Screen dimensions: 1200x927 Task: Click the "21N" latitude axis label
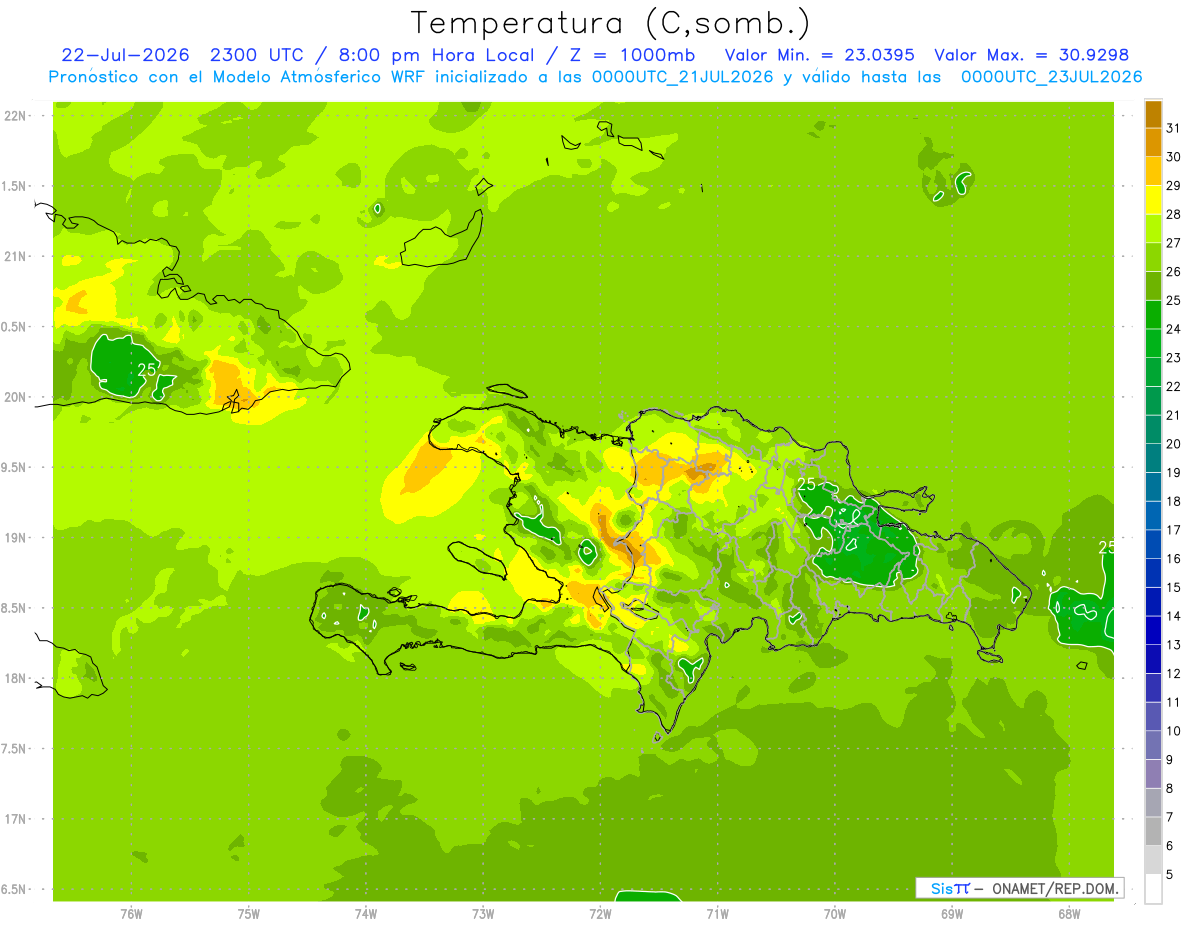tap(16, 257)
